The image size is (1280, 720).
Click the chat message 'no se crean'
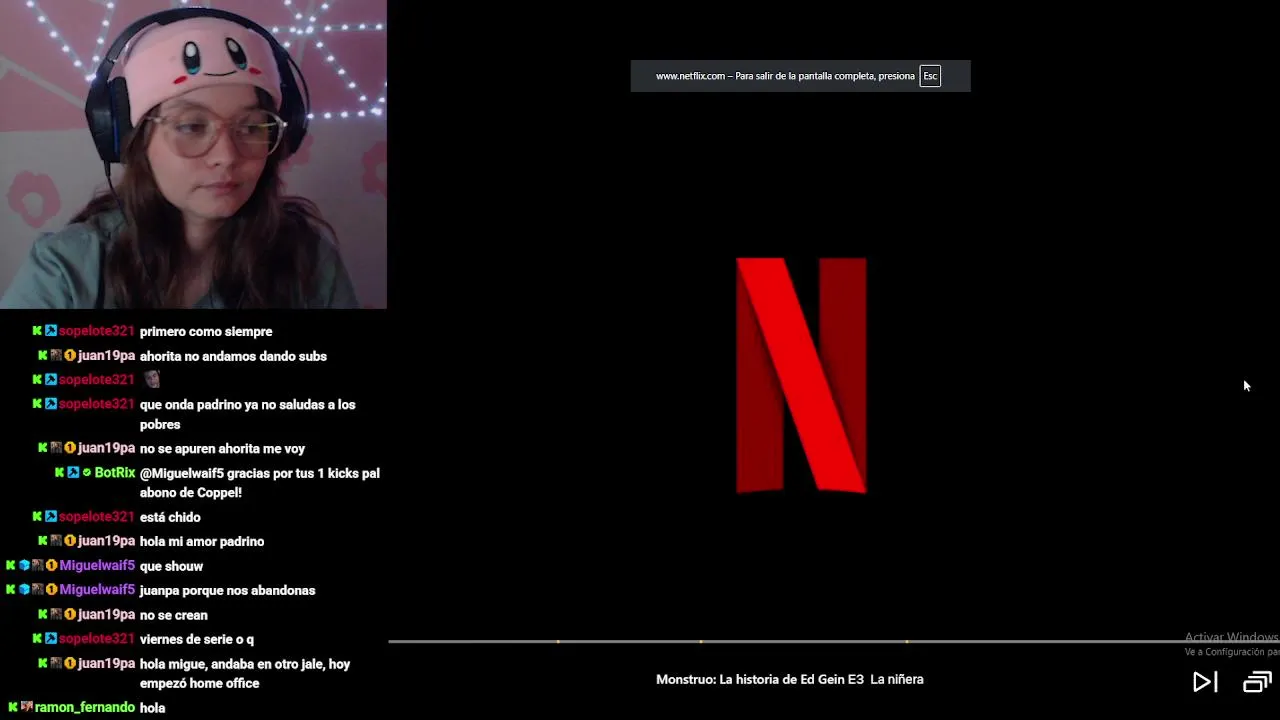point(174,615)
